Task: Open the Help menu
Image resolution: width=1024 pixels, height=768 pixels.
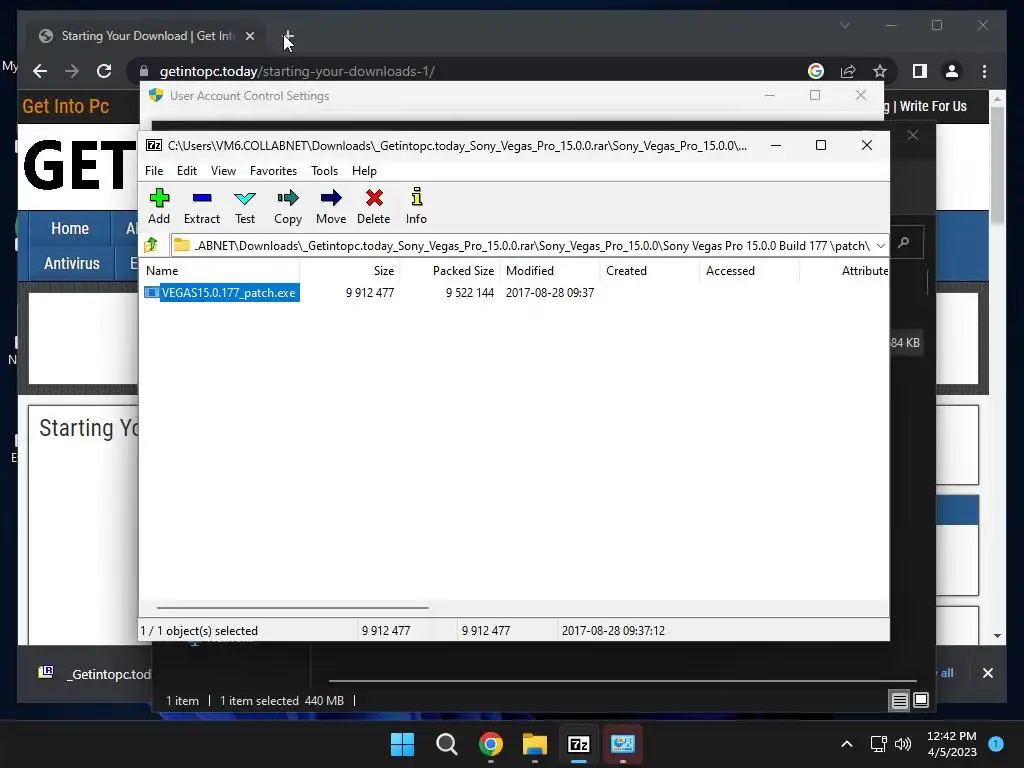Action: click(x=364, y=170)
